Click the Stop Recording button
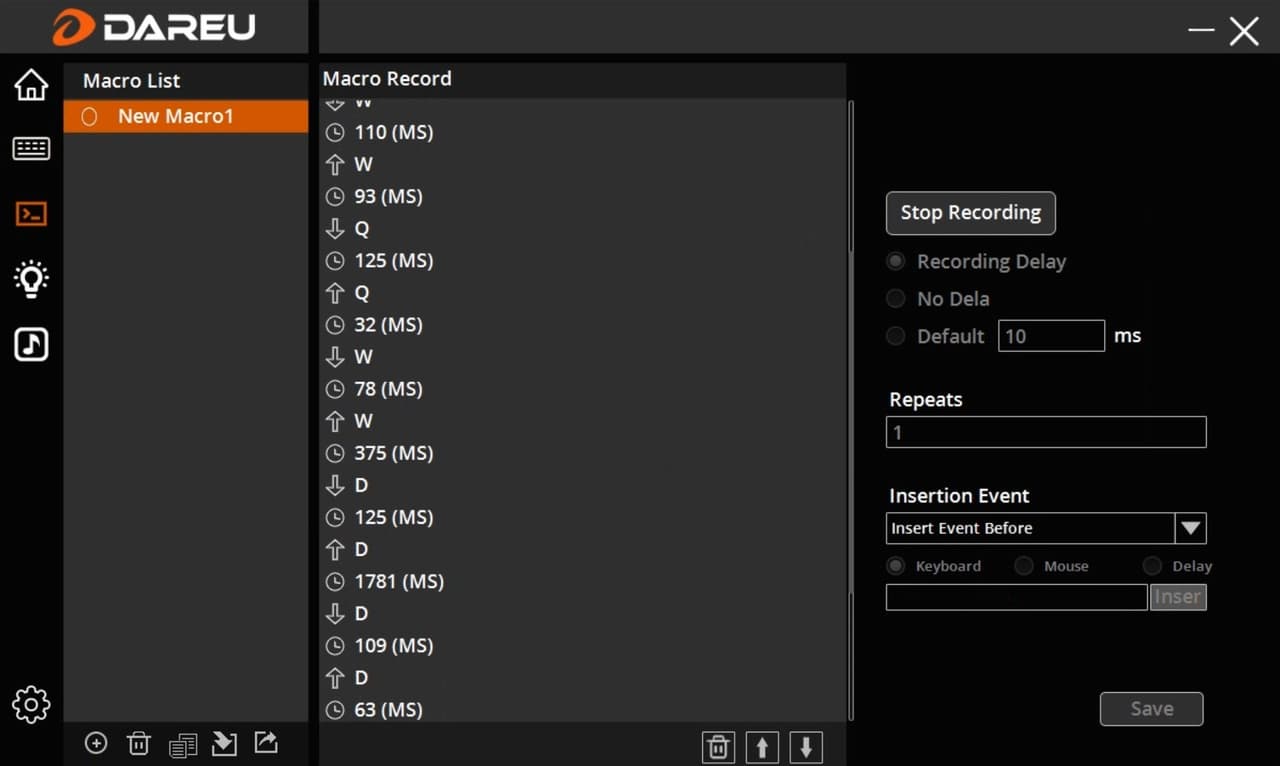Image resolution: width=1280 pixels, height=766 pixels. pos(970,213)
